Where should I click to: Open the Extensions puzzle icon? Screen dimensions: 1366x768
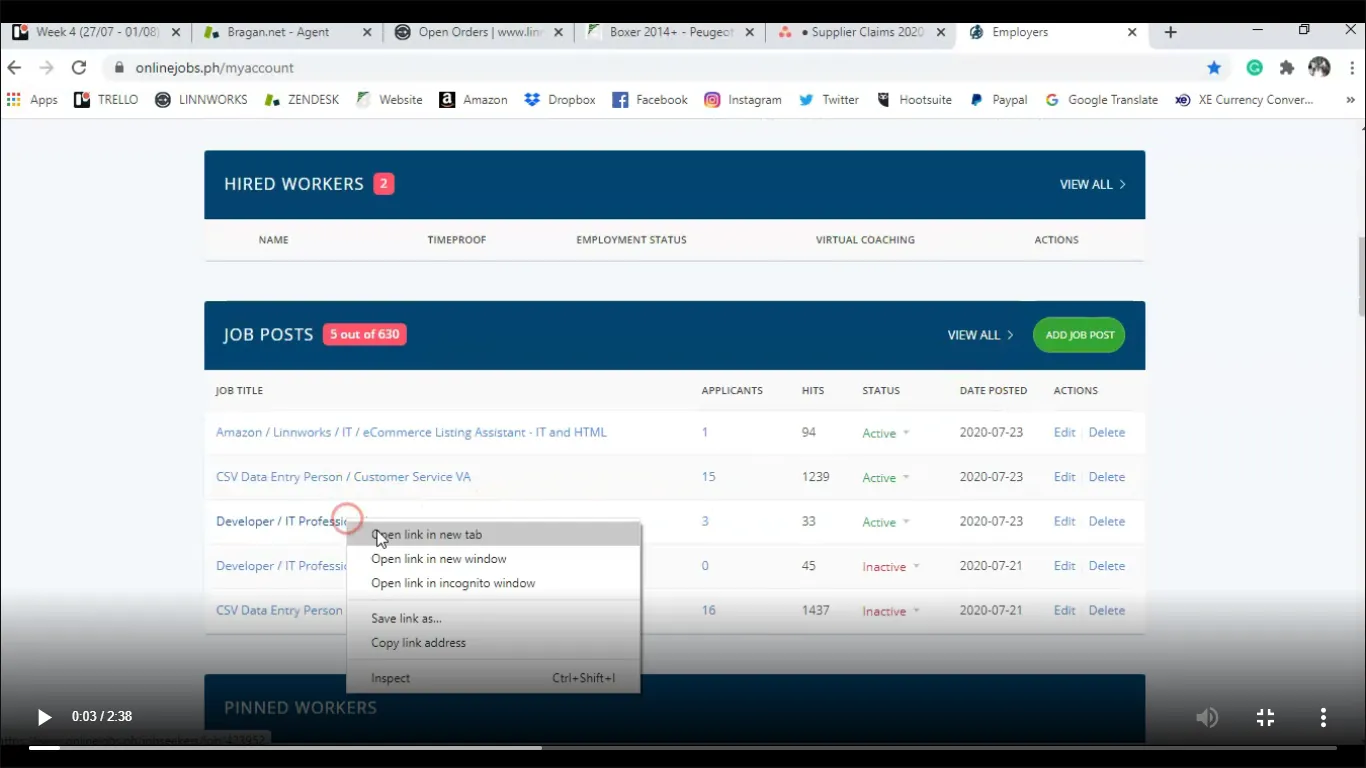1287,68
